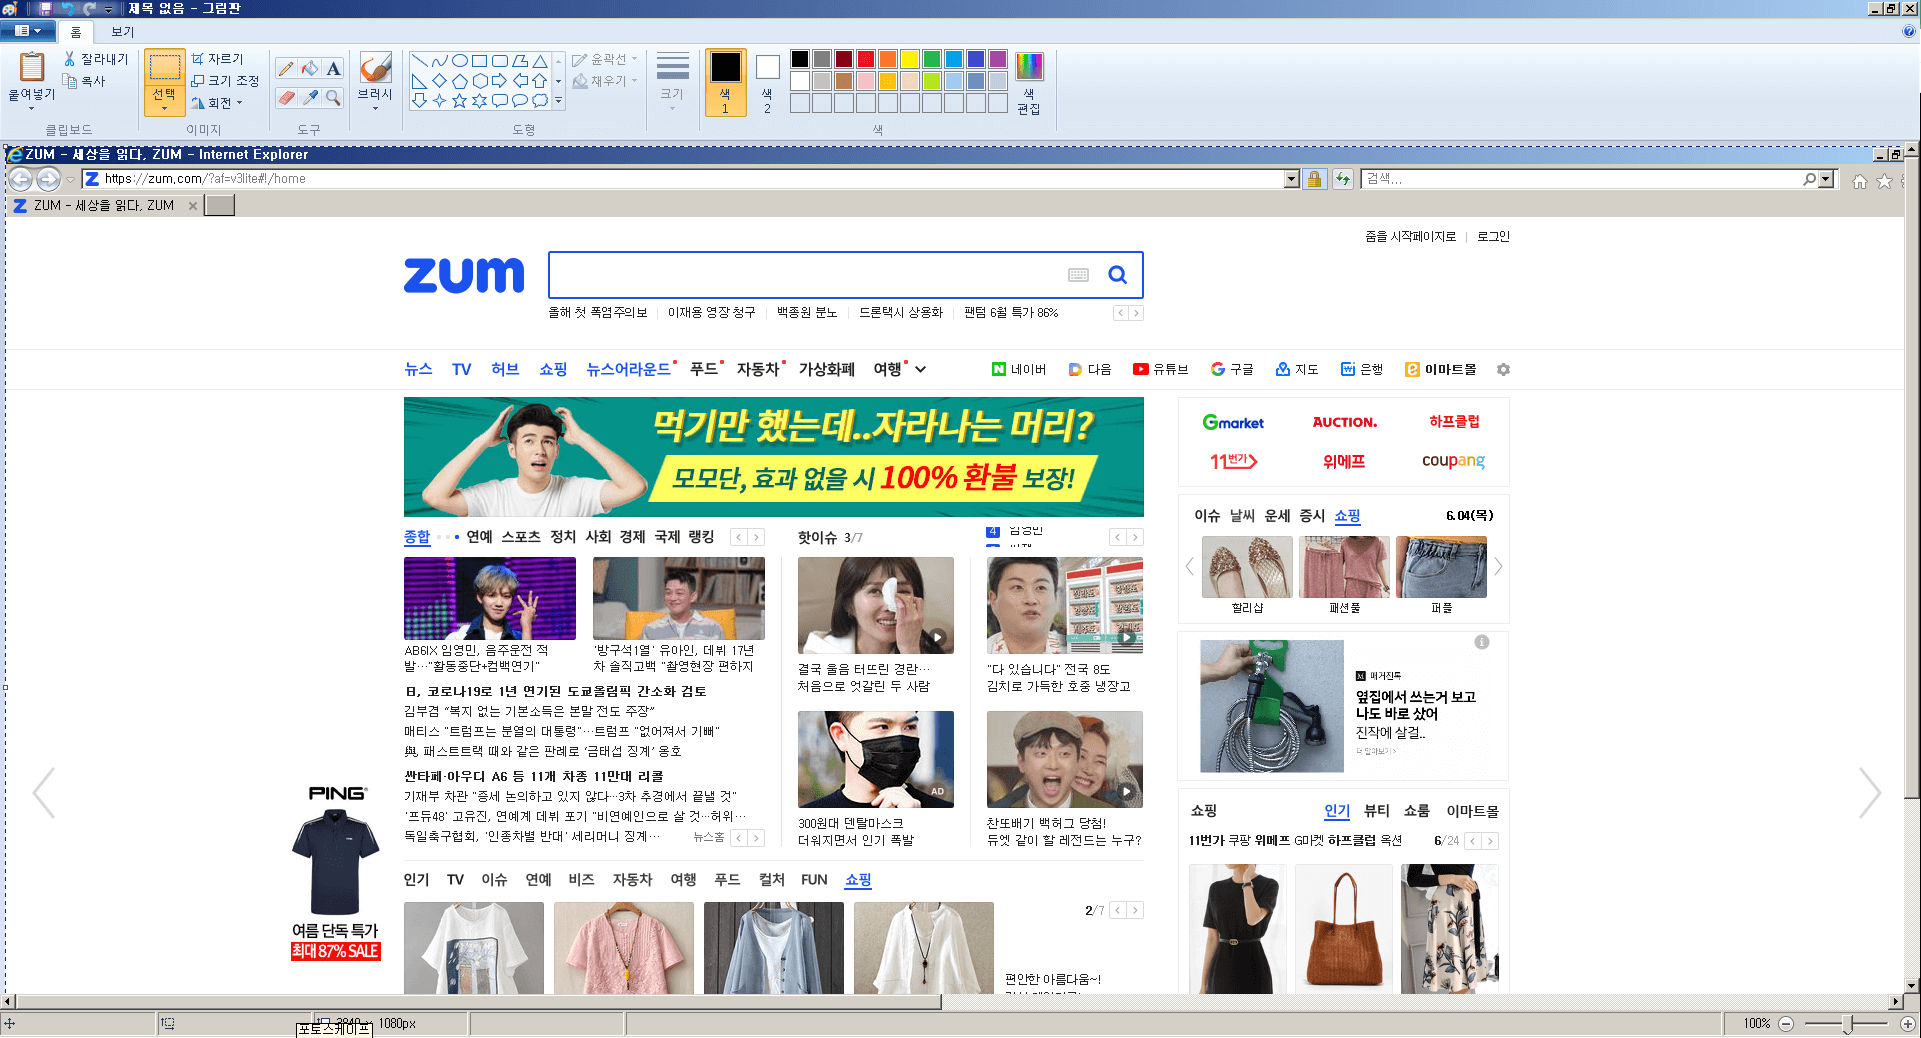Viewport: 1921px width, 1038px height.
Task: Click the 로그인 link
Action: [1493, 237]
